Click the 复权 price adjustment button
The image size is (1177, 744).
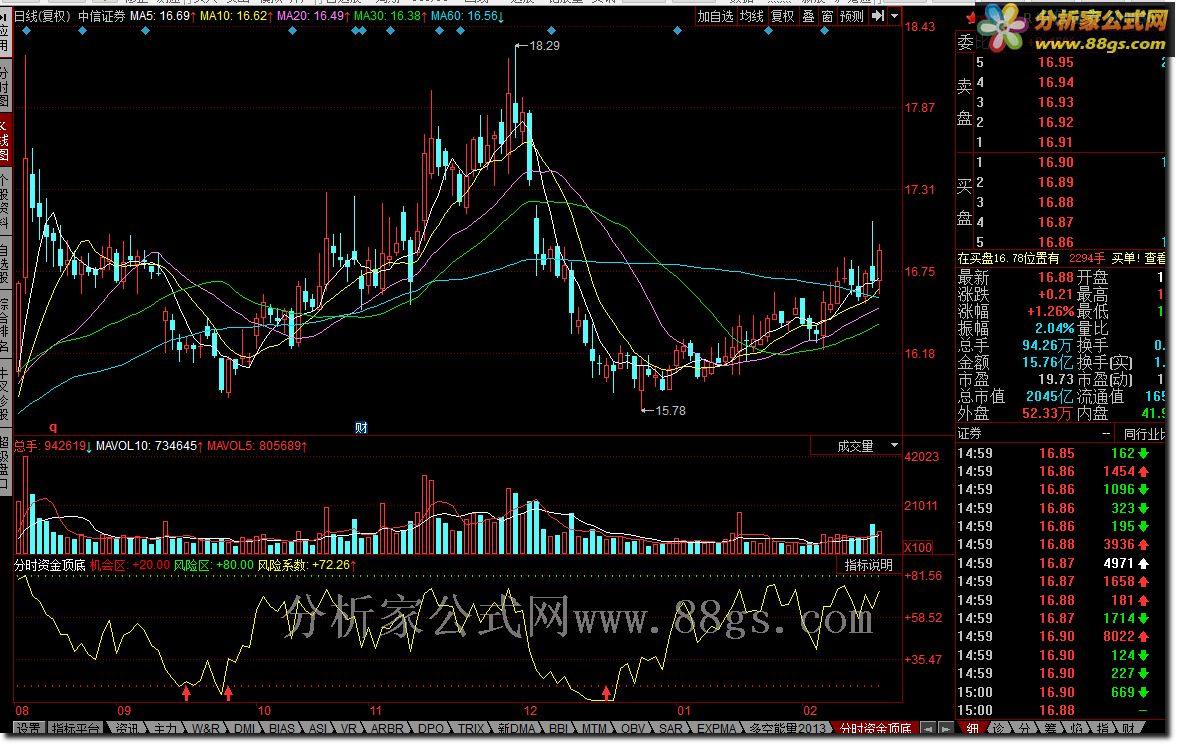pyautogui.click(x=782, y=16)
